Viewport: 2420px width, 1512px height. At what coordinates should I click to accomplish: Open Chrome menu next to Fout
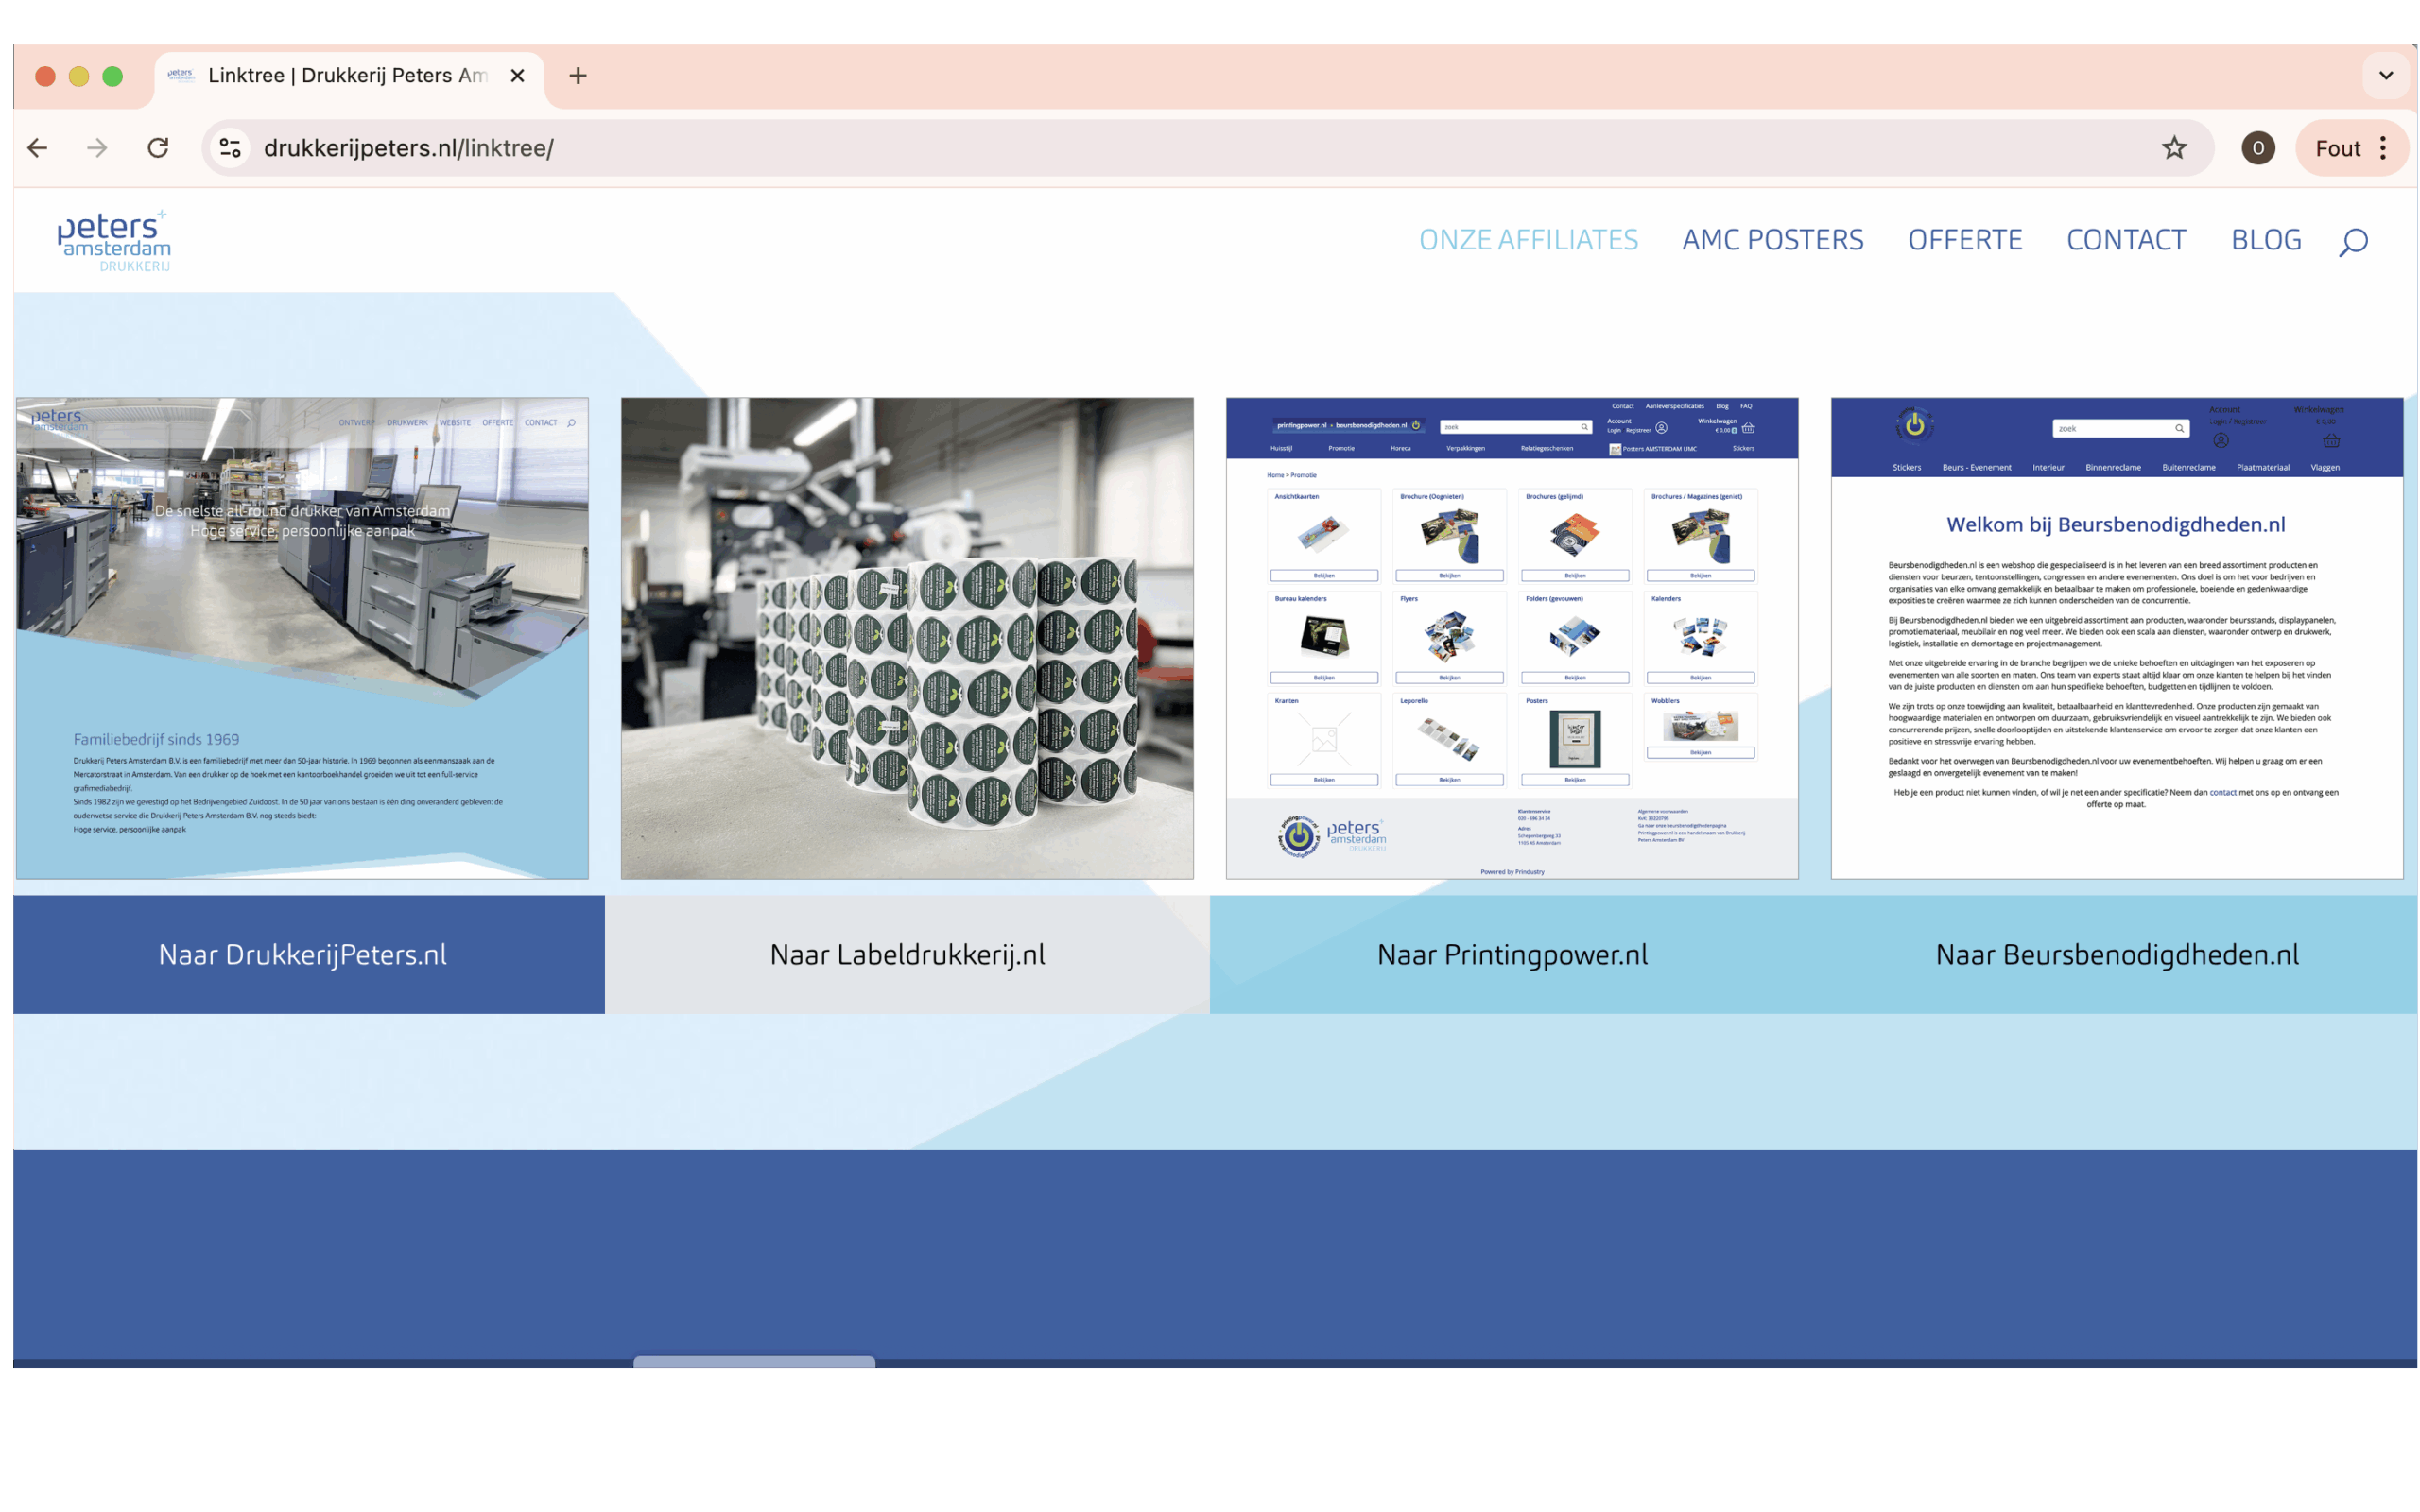[x=2384, y=148]
